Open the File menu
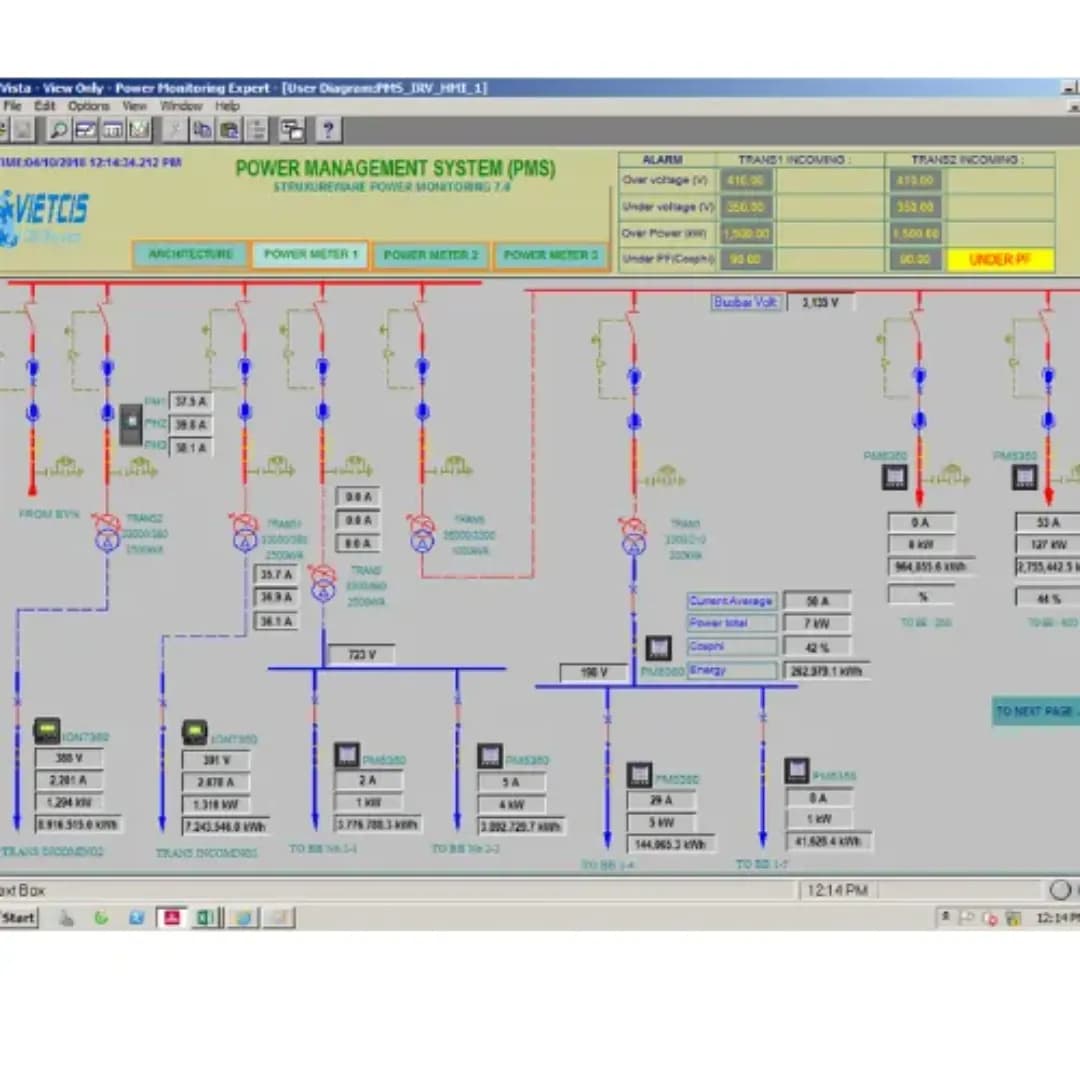Screen dimensions: 1080x1080 click(12, 106)
